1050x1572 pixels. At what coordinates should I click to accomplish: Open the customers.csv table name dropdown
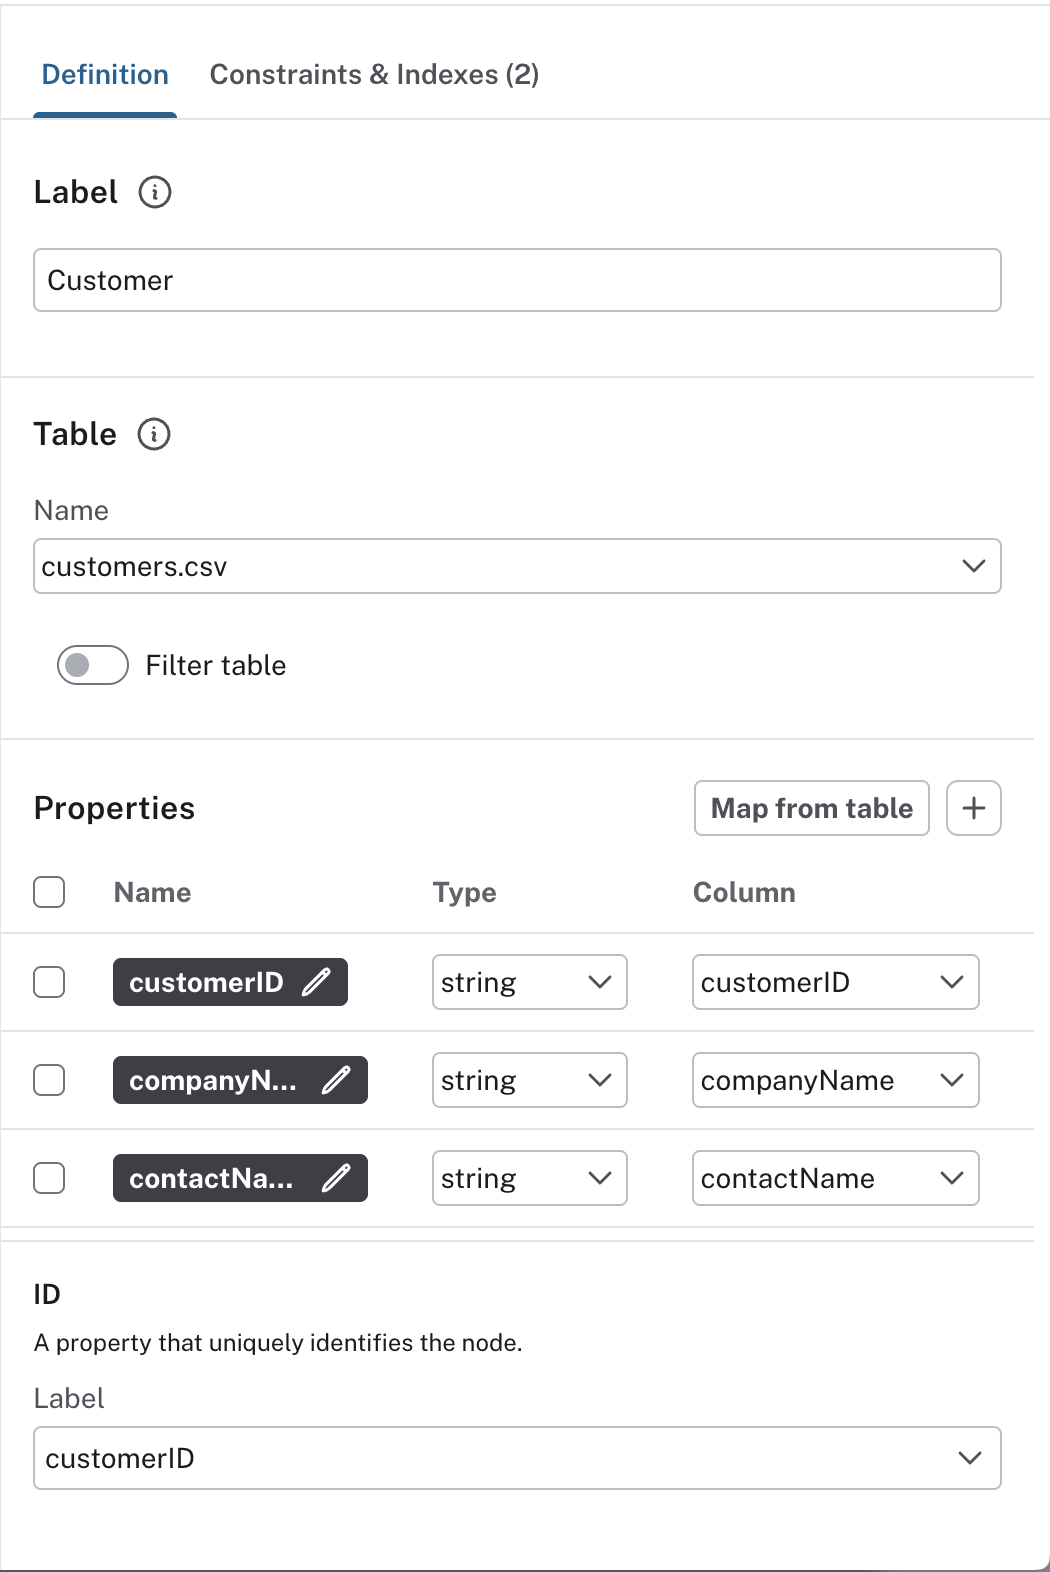pos(517,566)
